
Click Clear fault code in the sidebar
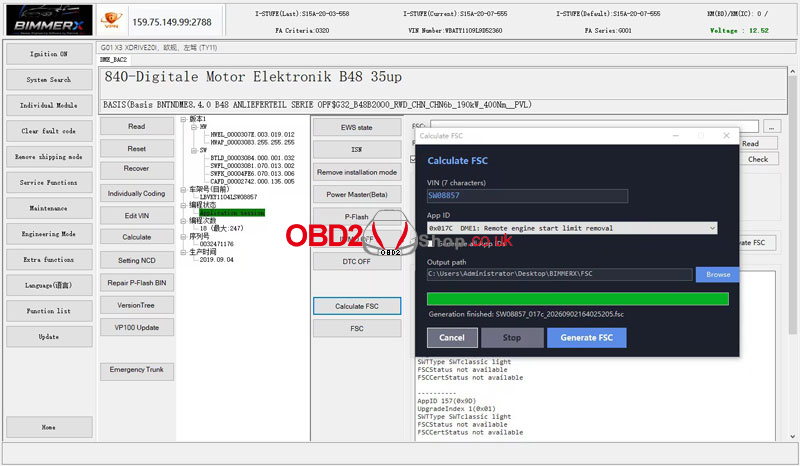(x=49, y=131)
